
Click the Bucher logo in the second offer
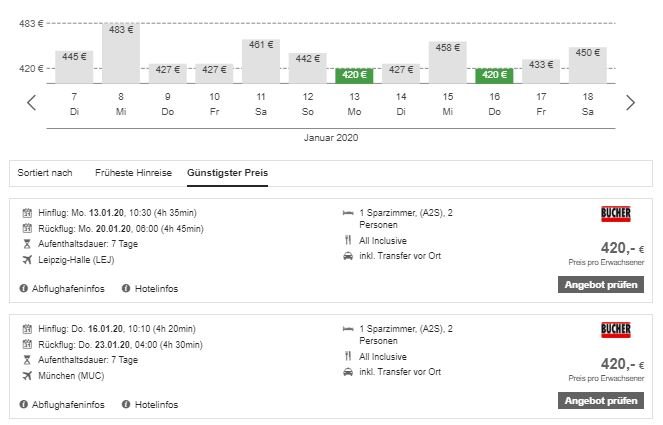point(616,329)
